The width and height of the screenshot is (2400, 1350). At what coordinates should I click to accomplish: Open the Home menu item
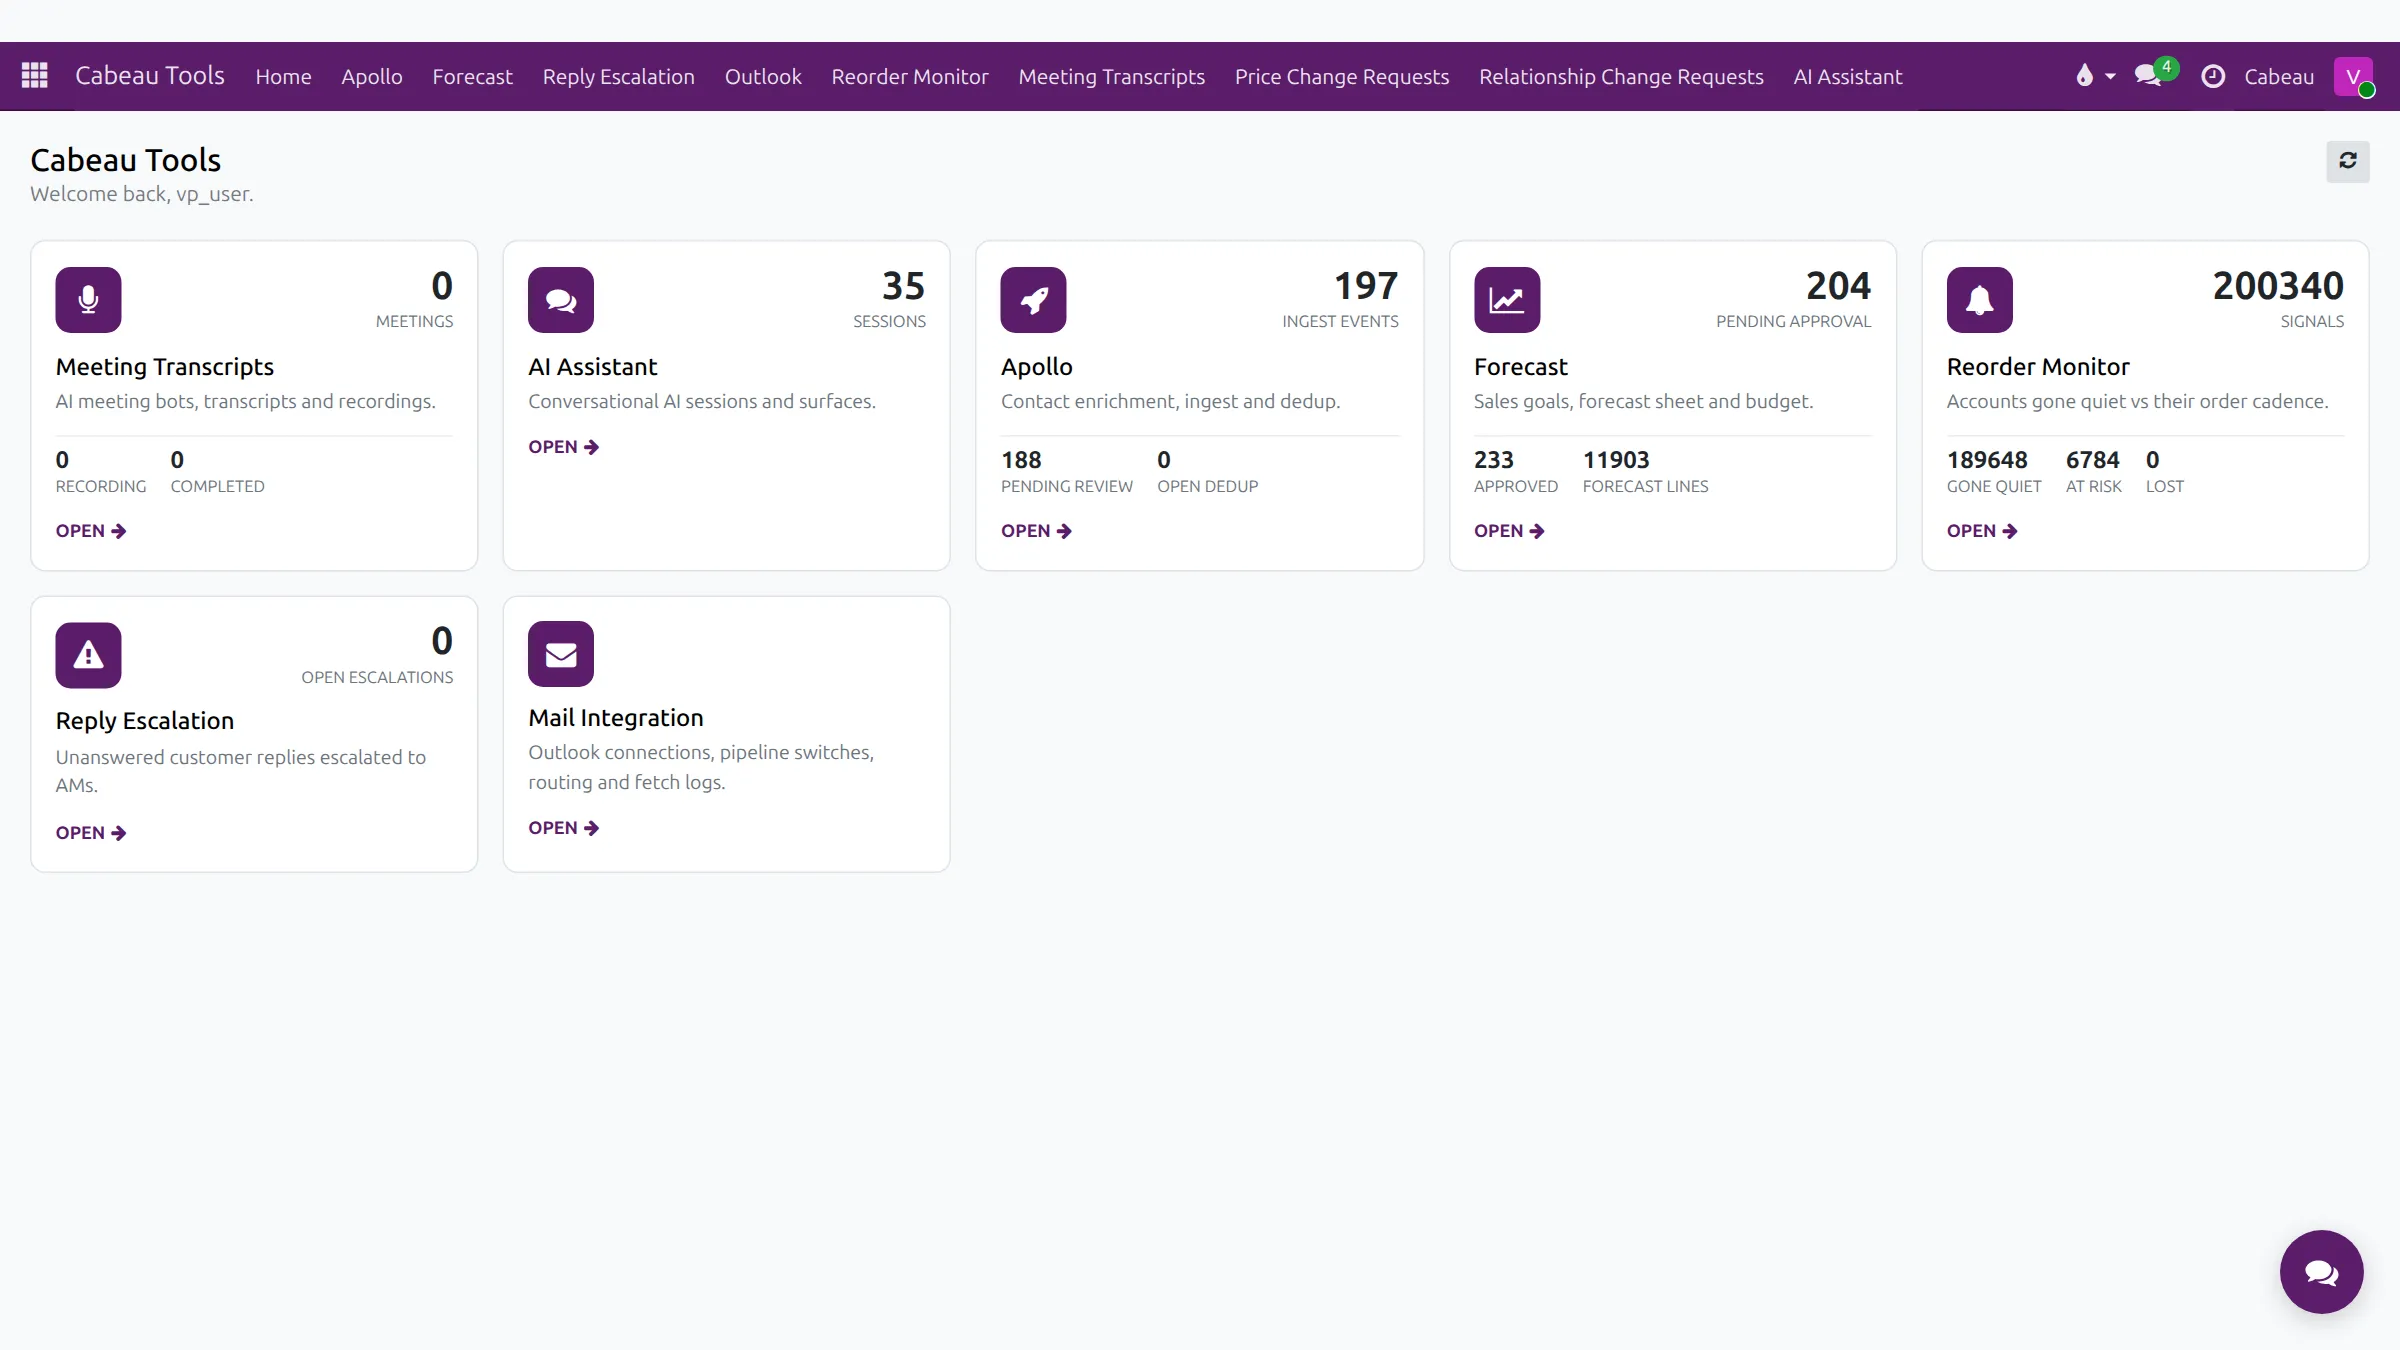(283, 77)
